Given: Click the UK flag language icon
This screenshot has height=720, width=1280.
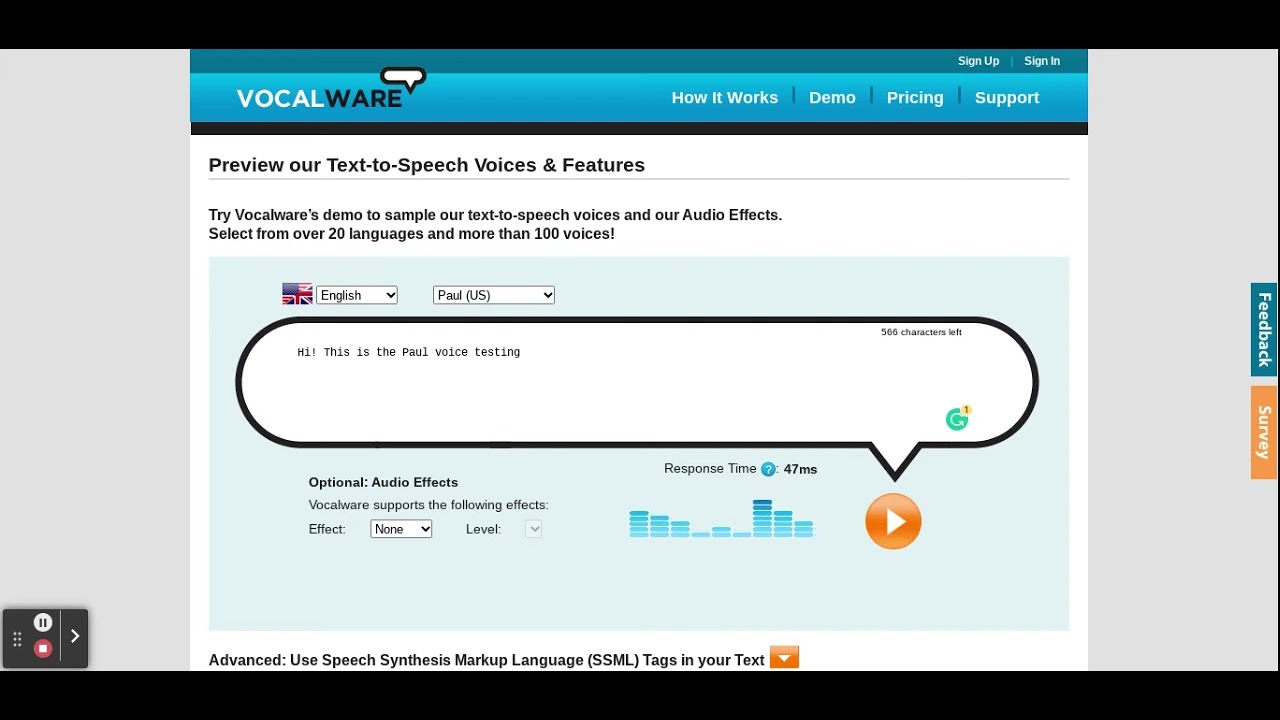Looking at the screenshot, I should pos(297,294).
